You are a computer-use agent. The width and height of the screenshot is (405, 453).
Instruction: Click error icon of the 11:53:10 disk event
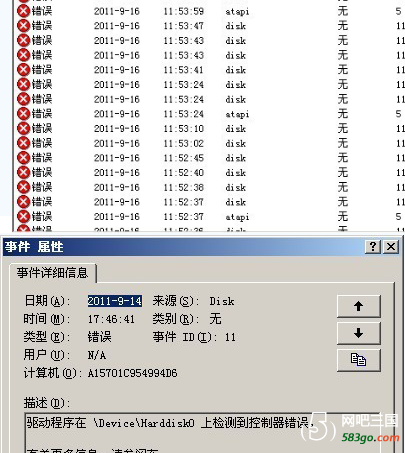click(x=23, y=128)
